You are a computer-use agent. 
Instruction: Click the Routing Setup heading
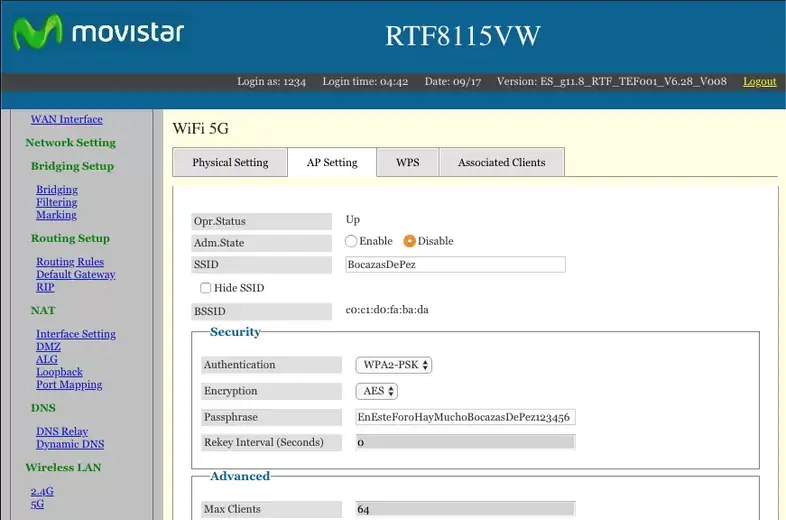(70, 238)
